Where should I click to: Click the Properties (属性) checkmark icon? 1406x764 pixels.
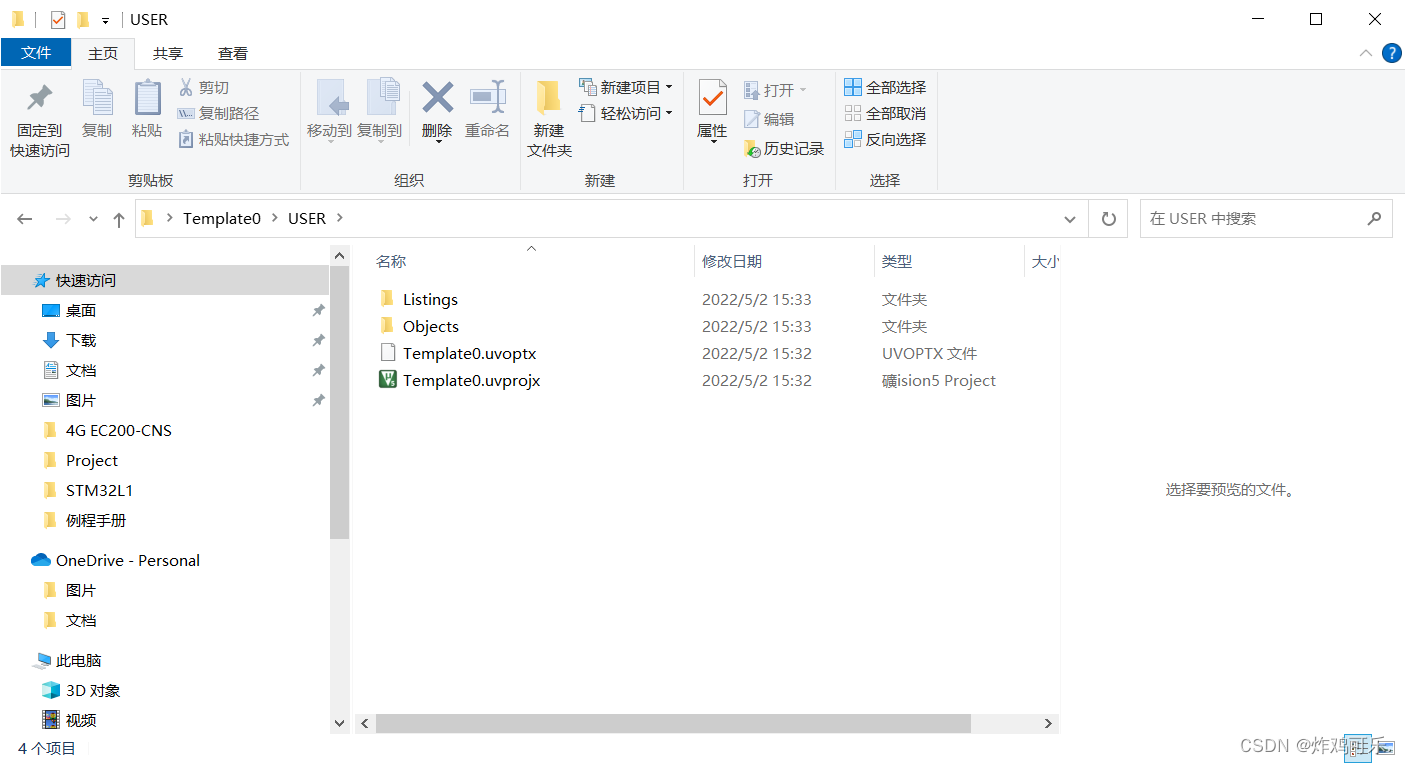click(x=712, y=98)
